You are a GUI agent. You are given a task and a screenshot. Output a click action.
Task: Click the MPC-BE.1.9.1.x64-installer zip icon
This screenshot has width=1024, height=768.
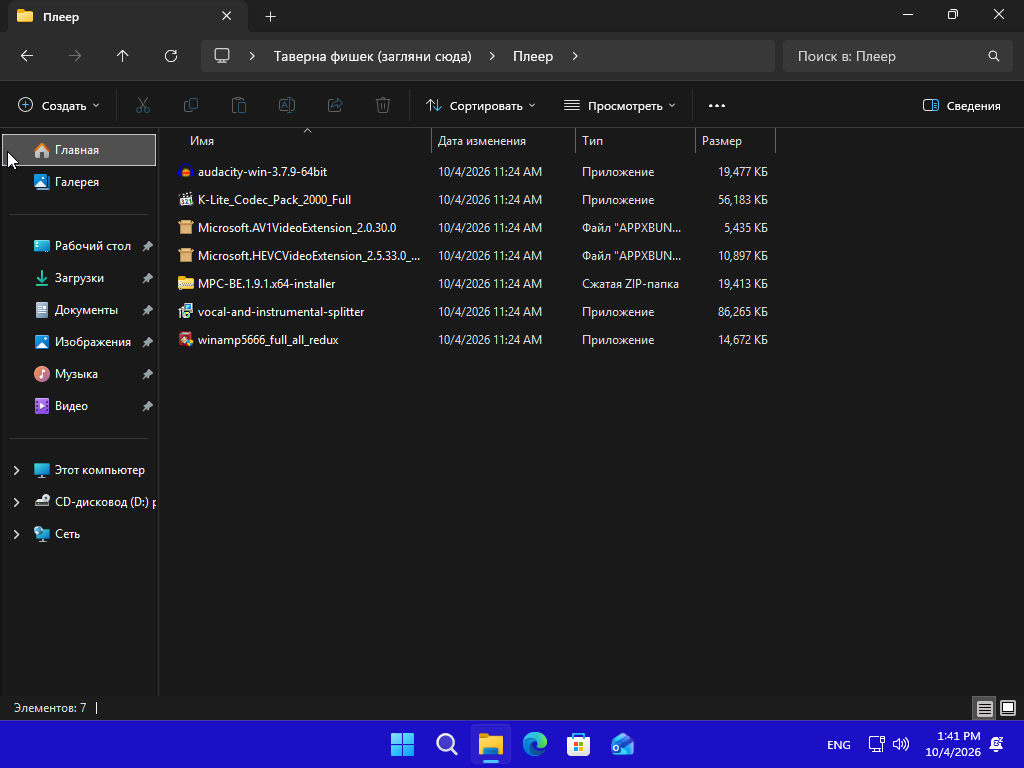185,283
